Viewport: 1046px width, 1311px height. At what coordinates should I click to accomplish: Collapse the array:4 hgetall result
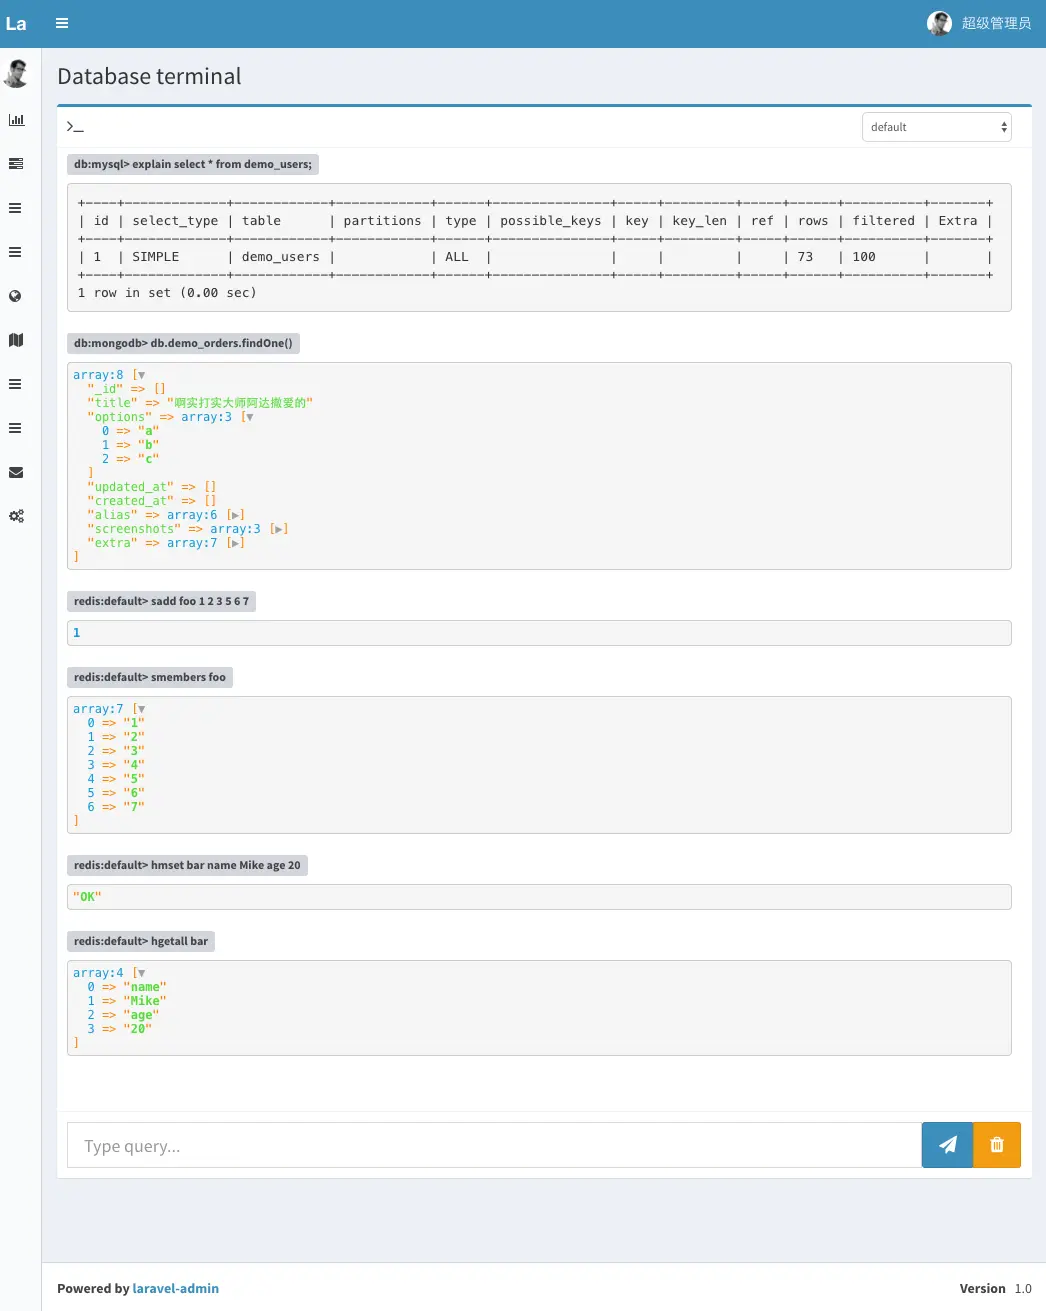click(140, 973)
